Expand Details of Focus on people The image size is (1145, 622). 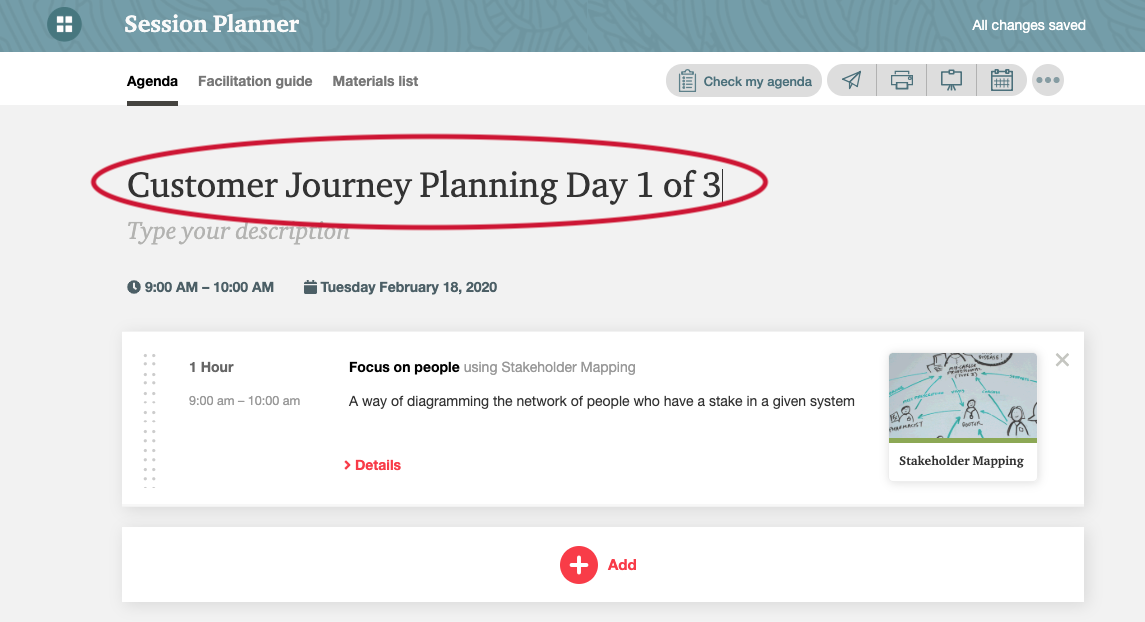coord(372,465)
